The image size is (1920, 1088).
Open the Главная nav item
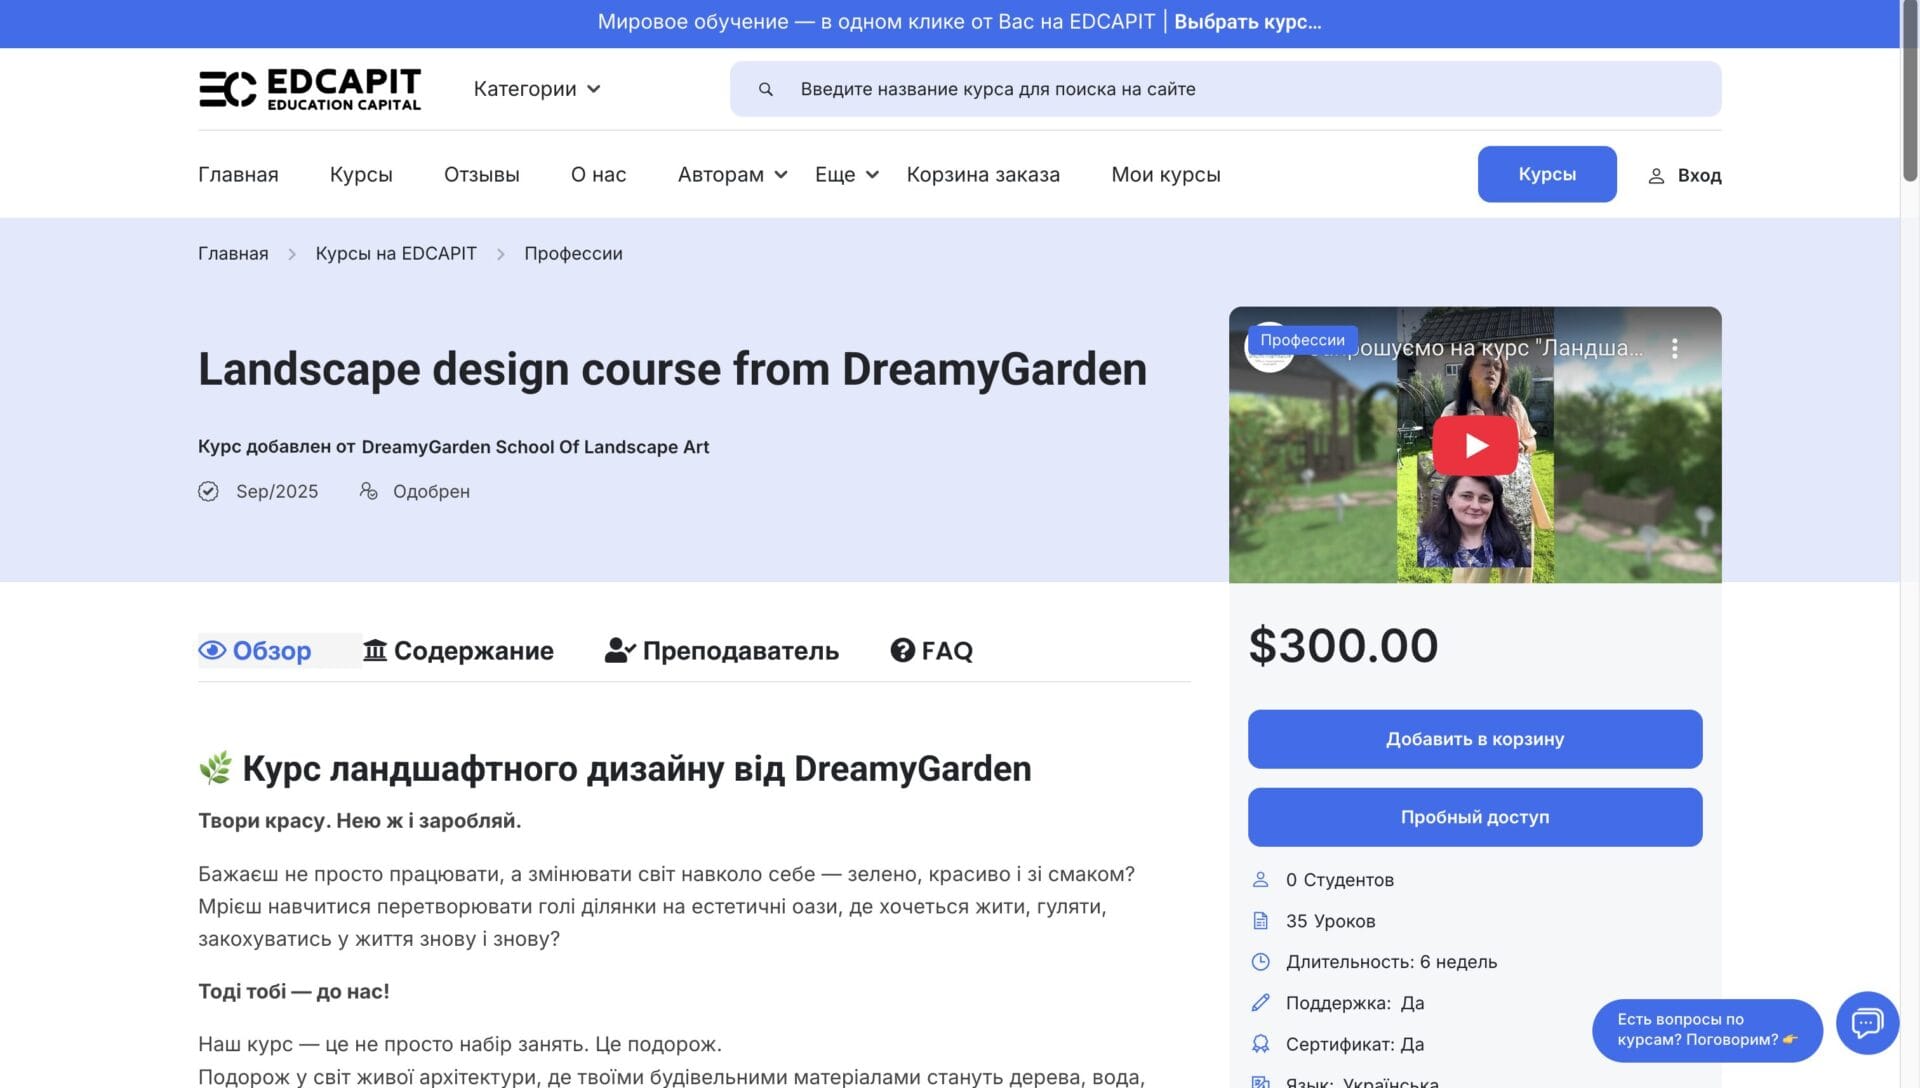238,175
